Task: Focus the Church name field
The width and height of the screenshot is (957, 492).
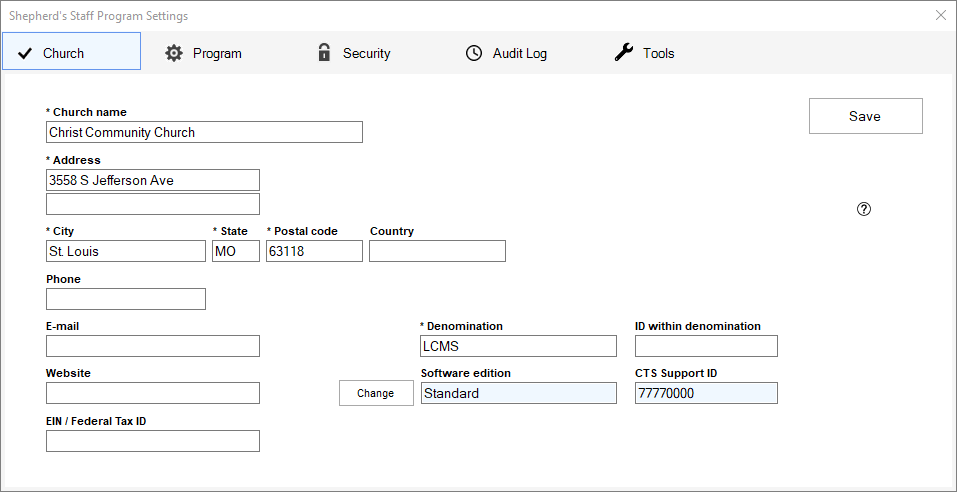Action: pyautogui.click(x=204, y=132)
